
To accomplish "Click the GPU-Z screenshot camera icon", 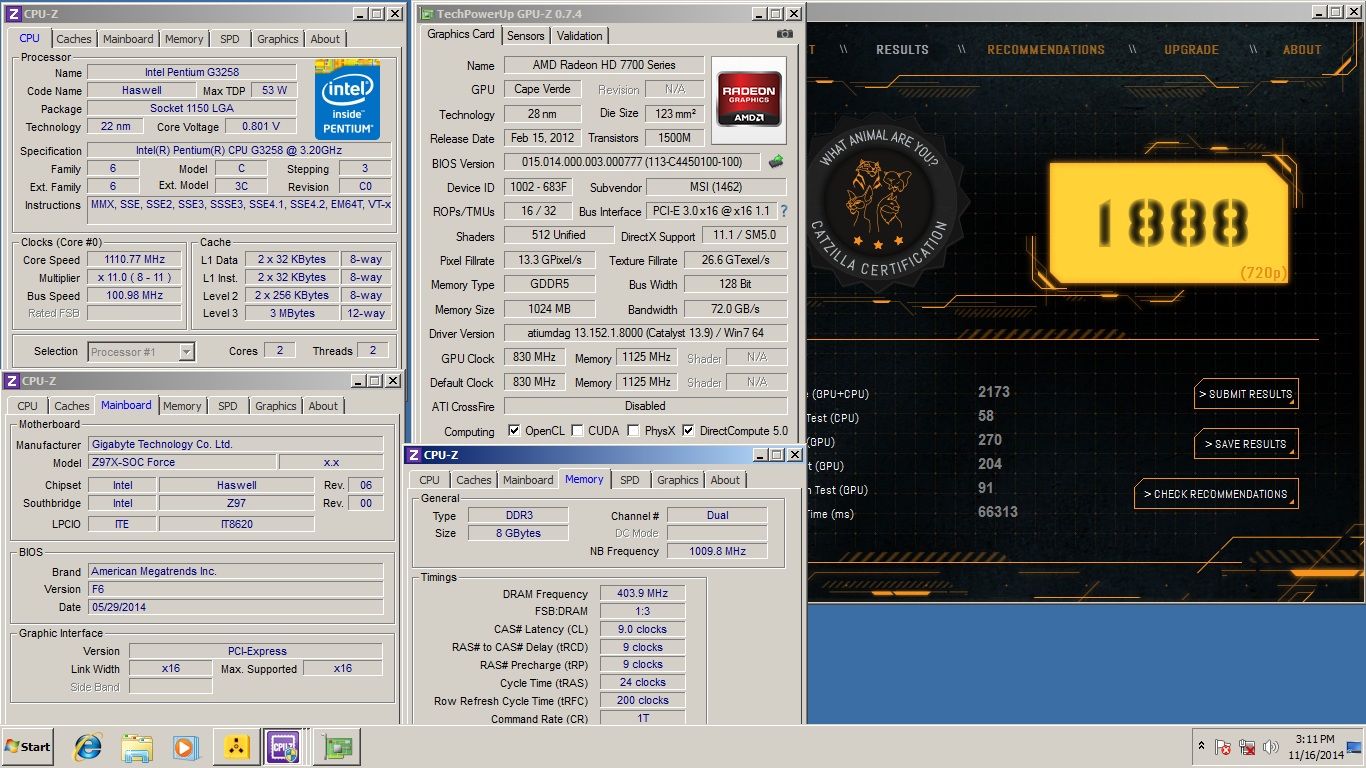I will coord(785,34).
